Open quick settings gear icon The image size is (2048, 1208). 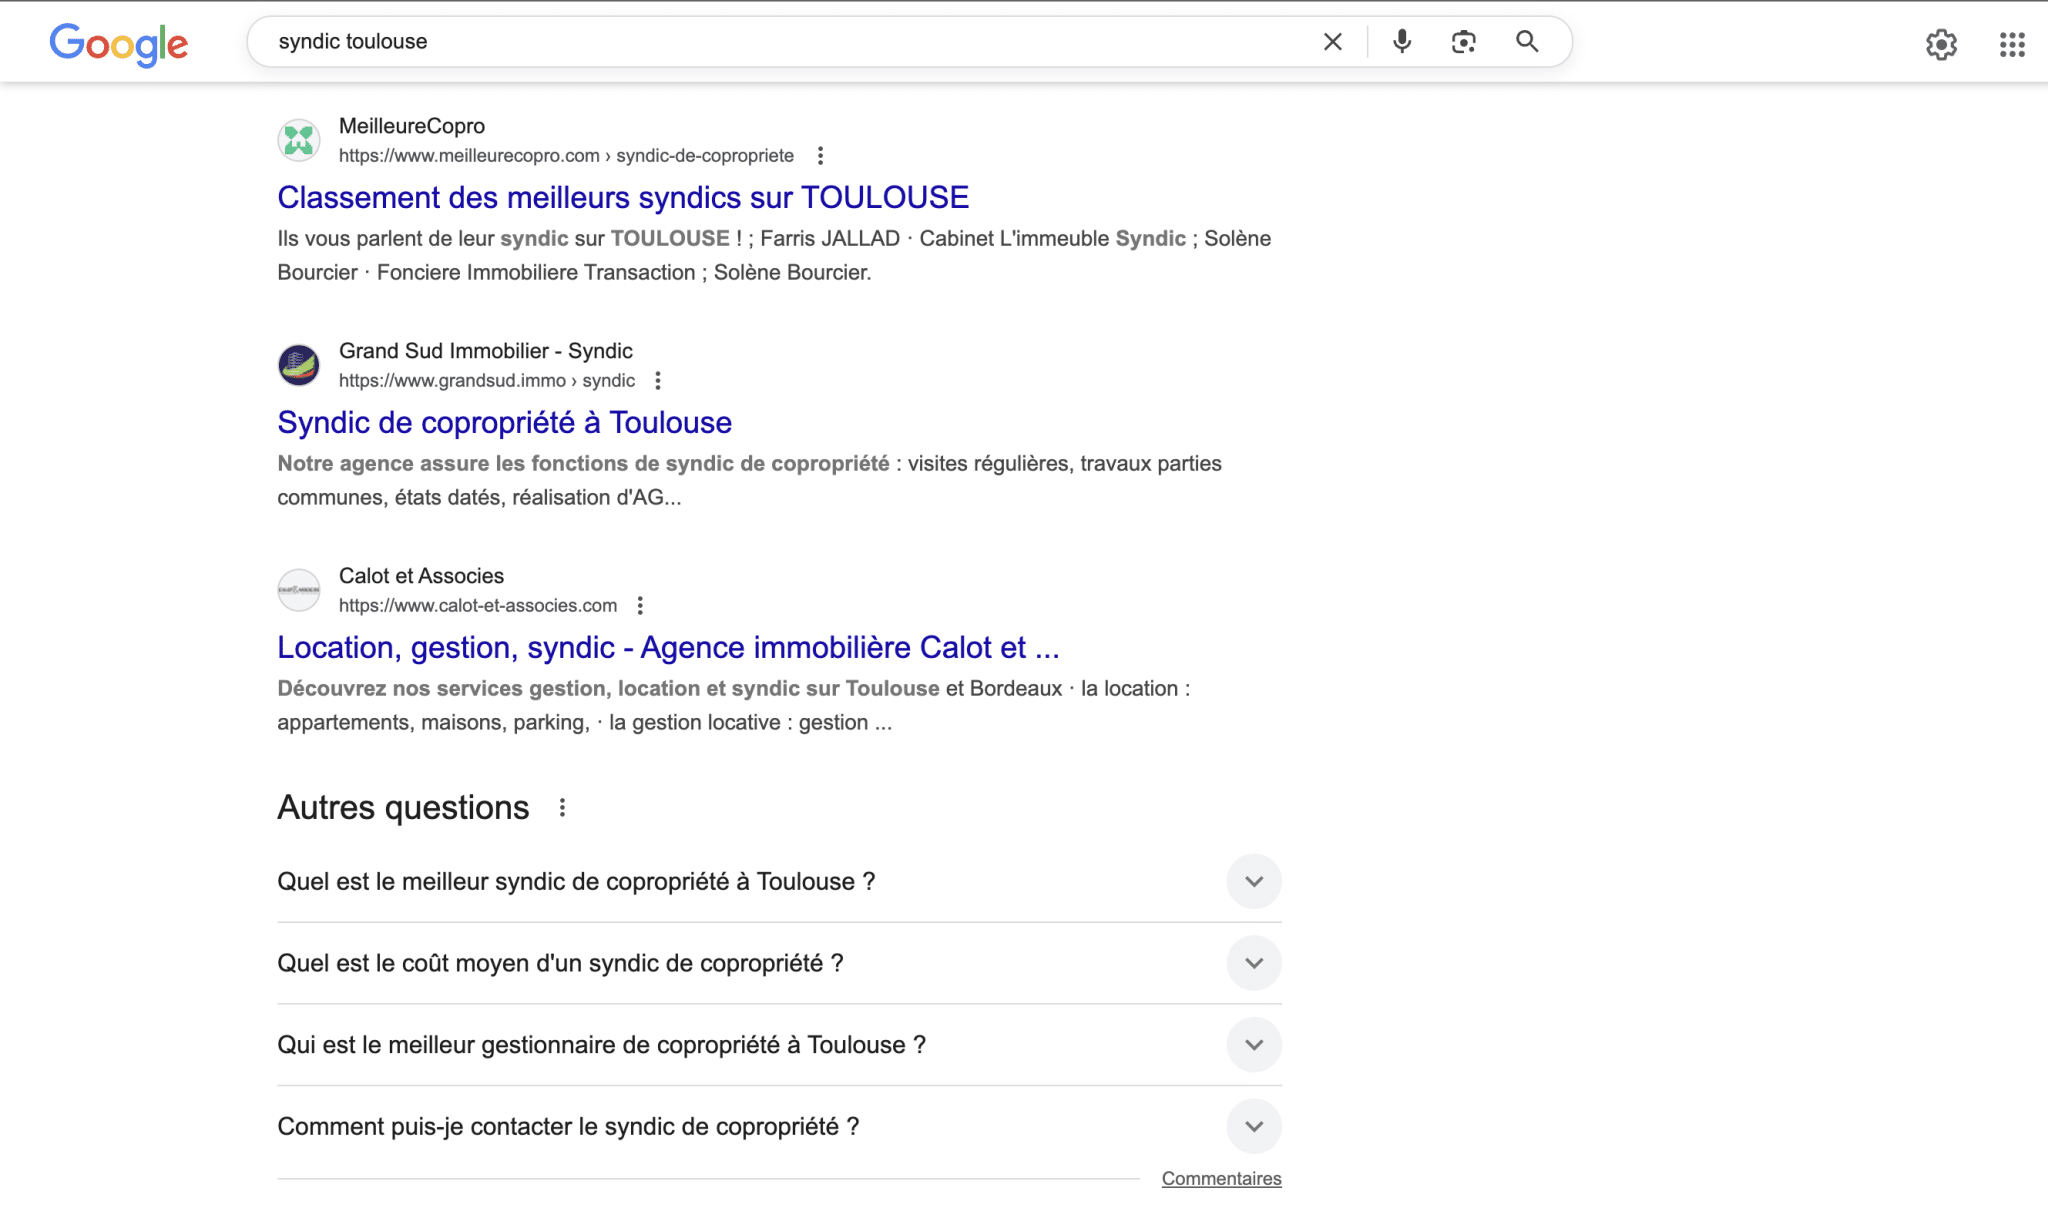1941,44
